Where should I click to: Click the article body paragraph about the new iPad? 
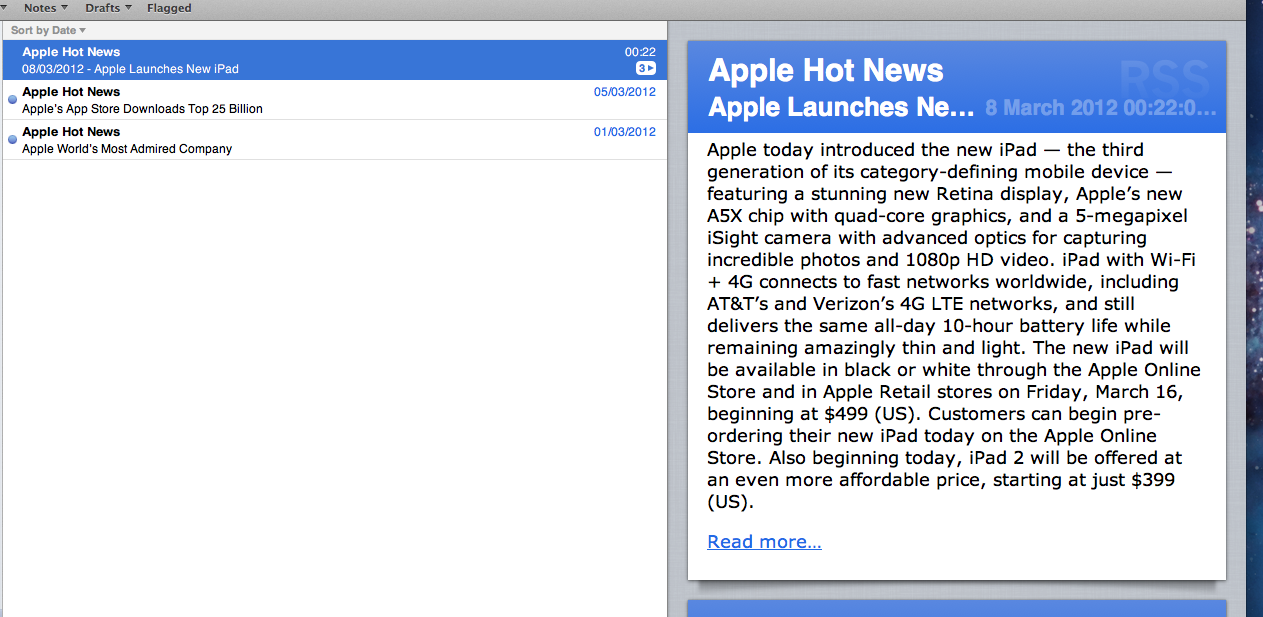[955, 326]
